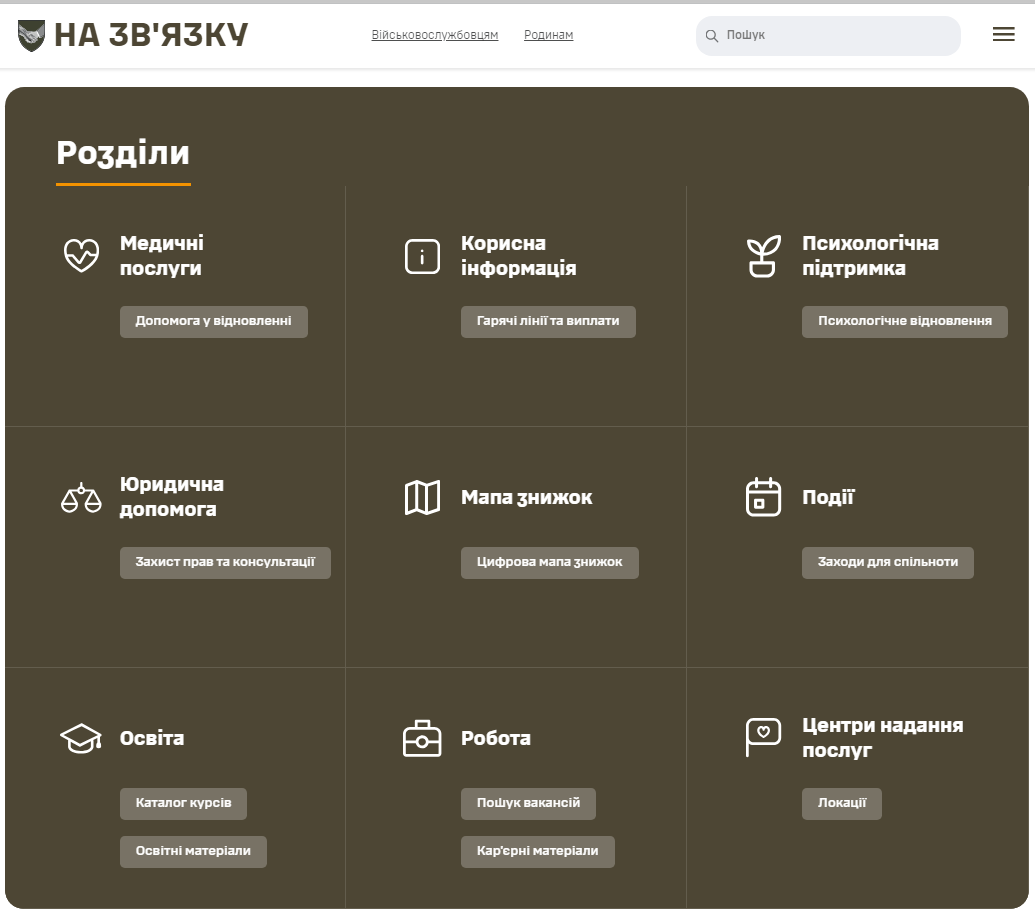
Task: Follow the Родинам link
Action: point(548,34)
